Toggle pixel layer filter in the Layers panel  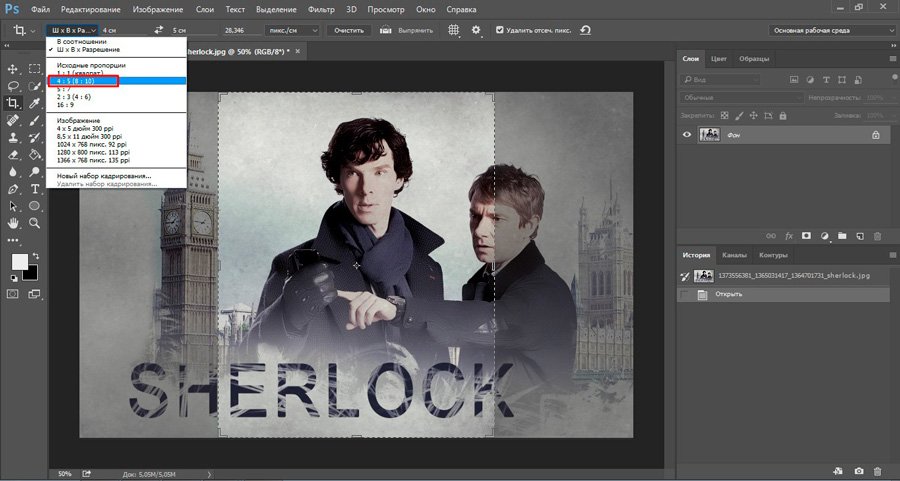click(x=794, y=80)
